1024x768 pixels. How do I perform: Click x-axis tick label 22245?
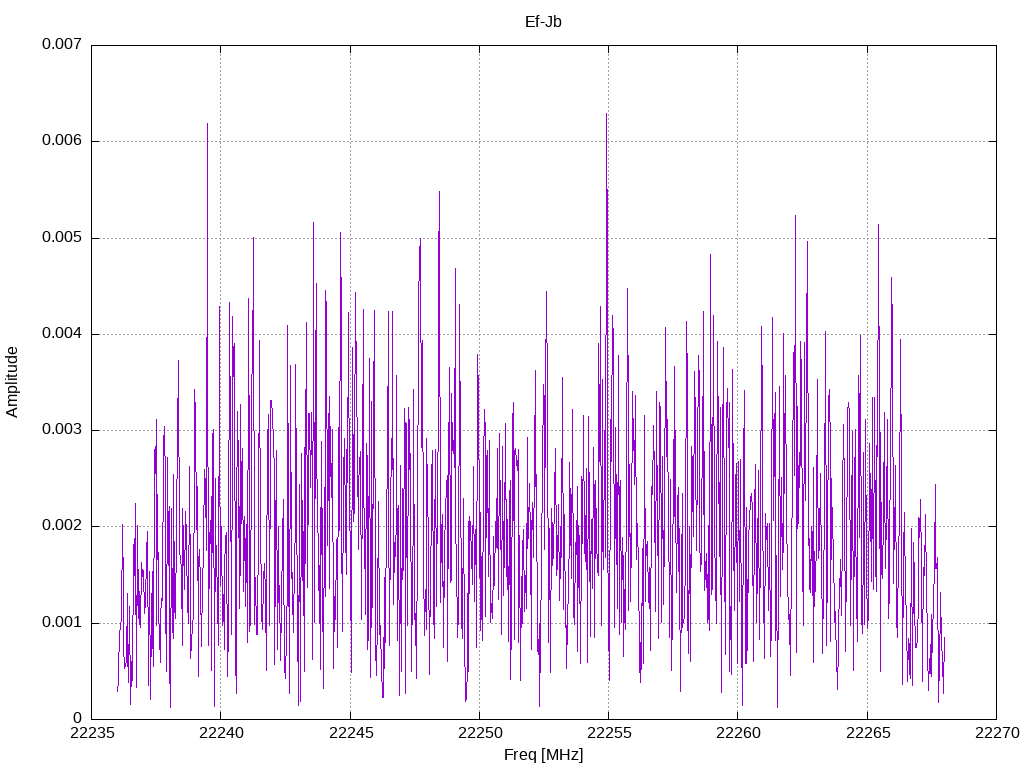351,733
